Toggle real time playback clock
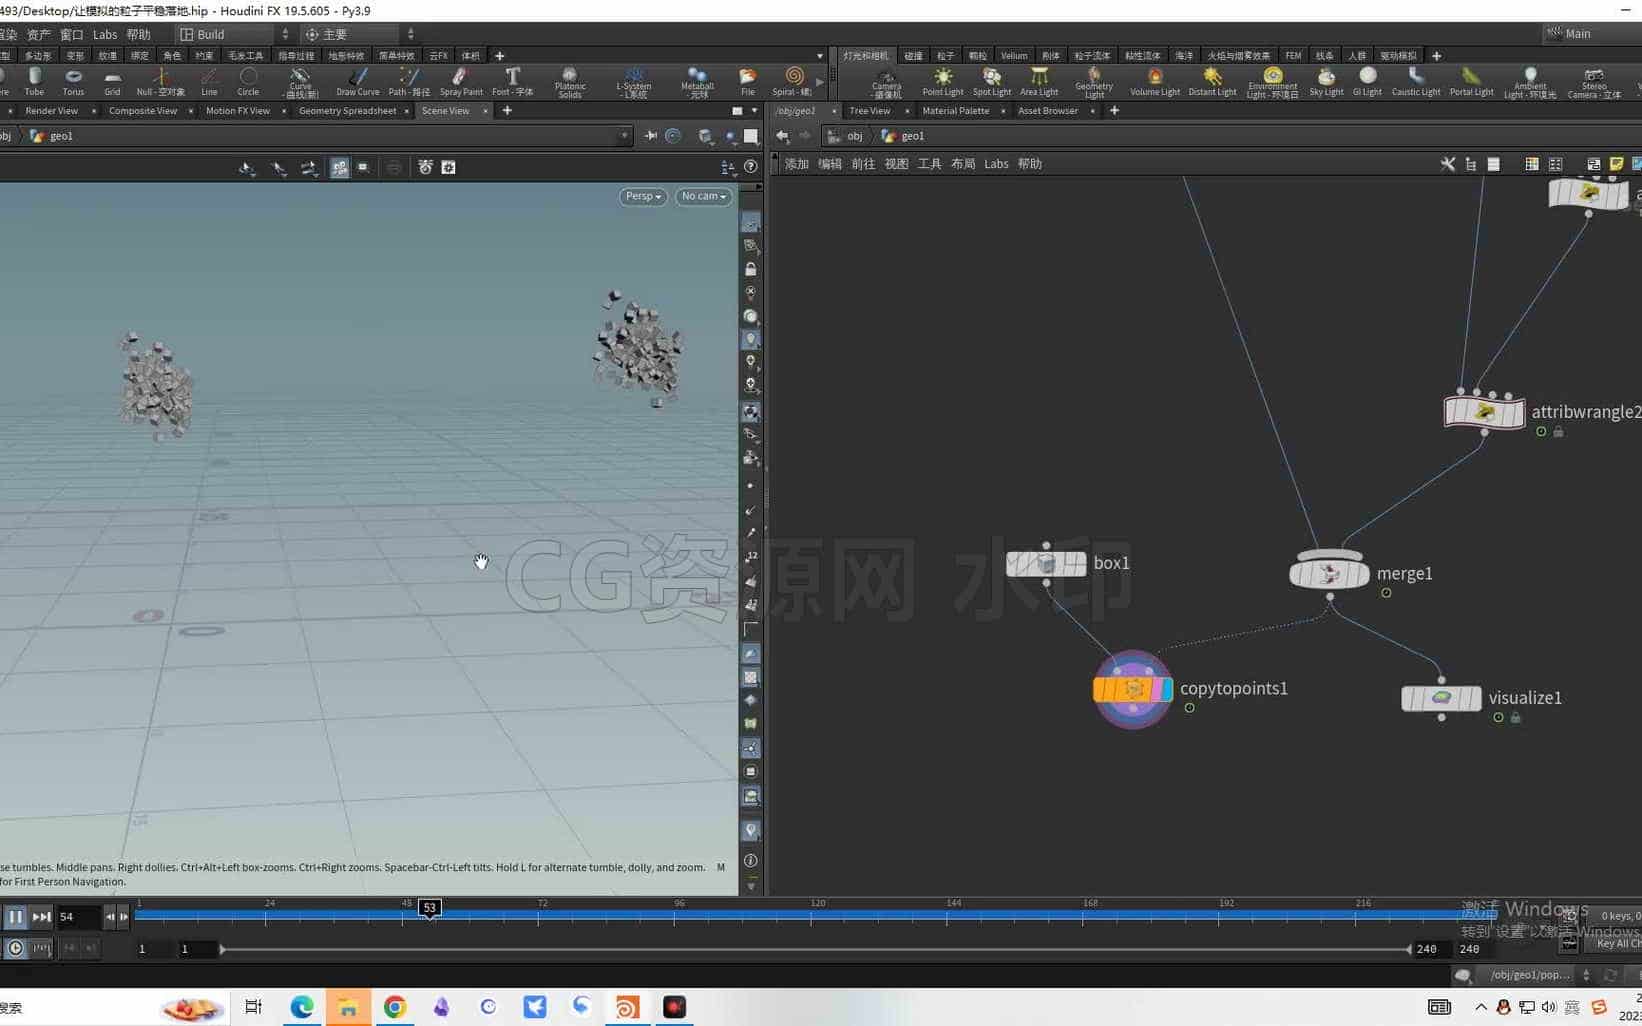The width and height of the screenshot is (1642, 1026). pyautogui.click(x=16, y=948)
